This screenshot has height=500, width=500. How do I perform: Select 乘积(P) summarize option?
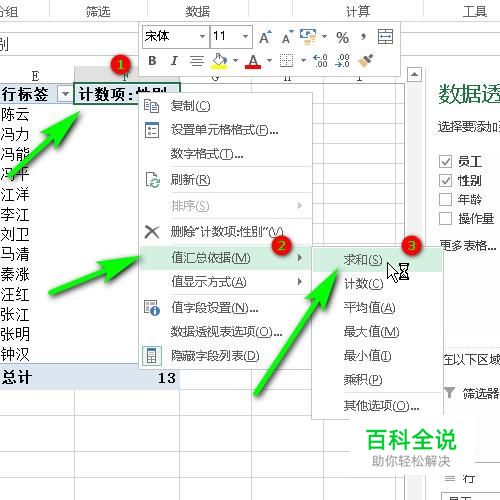(x=377, y=380)
